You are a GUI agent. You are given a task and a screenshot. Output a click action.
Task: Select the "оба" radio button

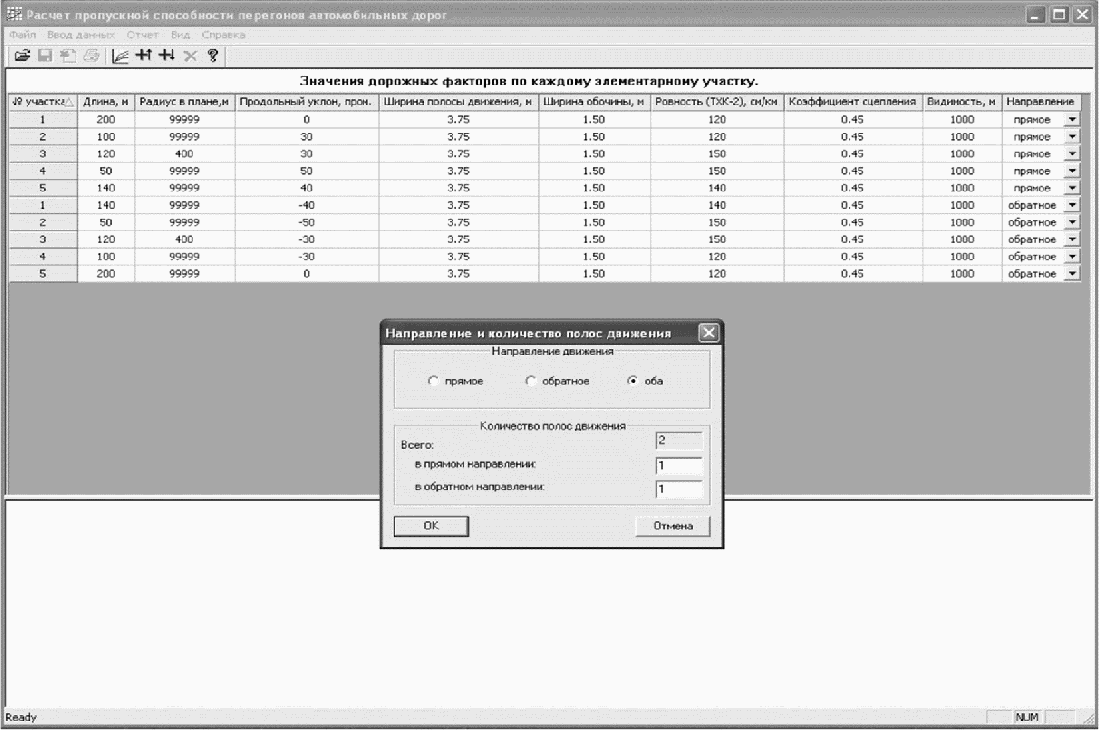632,381
